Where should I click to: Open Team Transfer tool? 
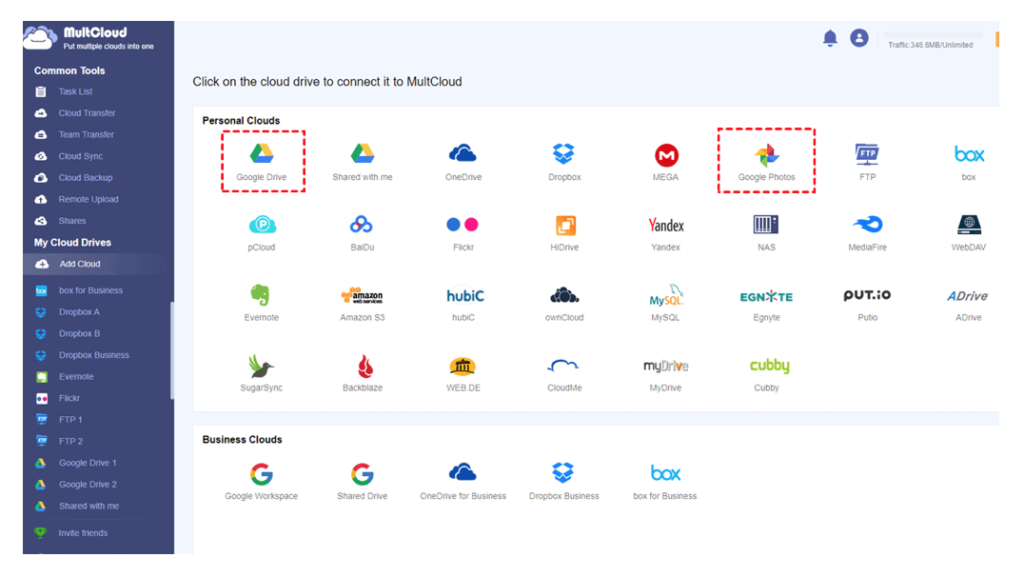86,134
